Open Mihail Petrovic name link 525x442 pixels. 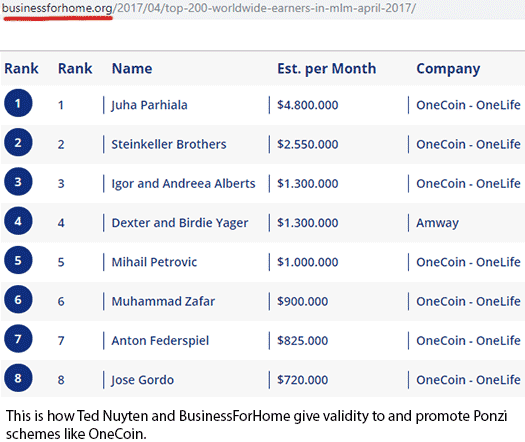pos(154,262)
